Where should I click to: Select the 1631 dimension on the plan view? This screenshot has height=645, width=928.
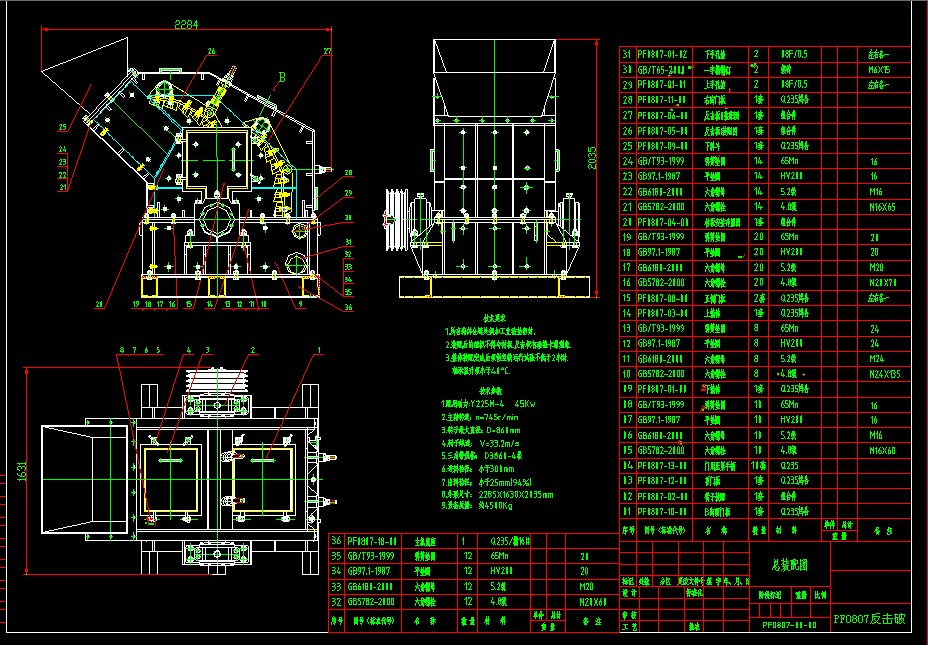pyautogui.click(x=22, y=472)
